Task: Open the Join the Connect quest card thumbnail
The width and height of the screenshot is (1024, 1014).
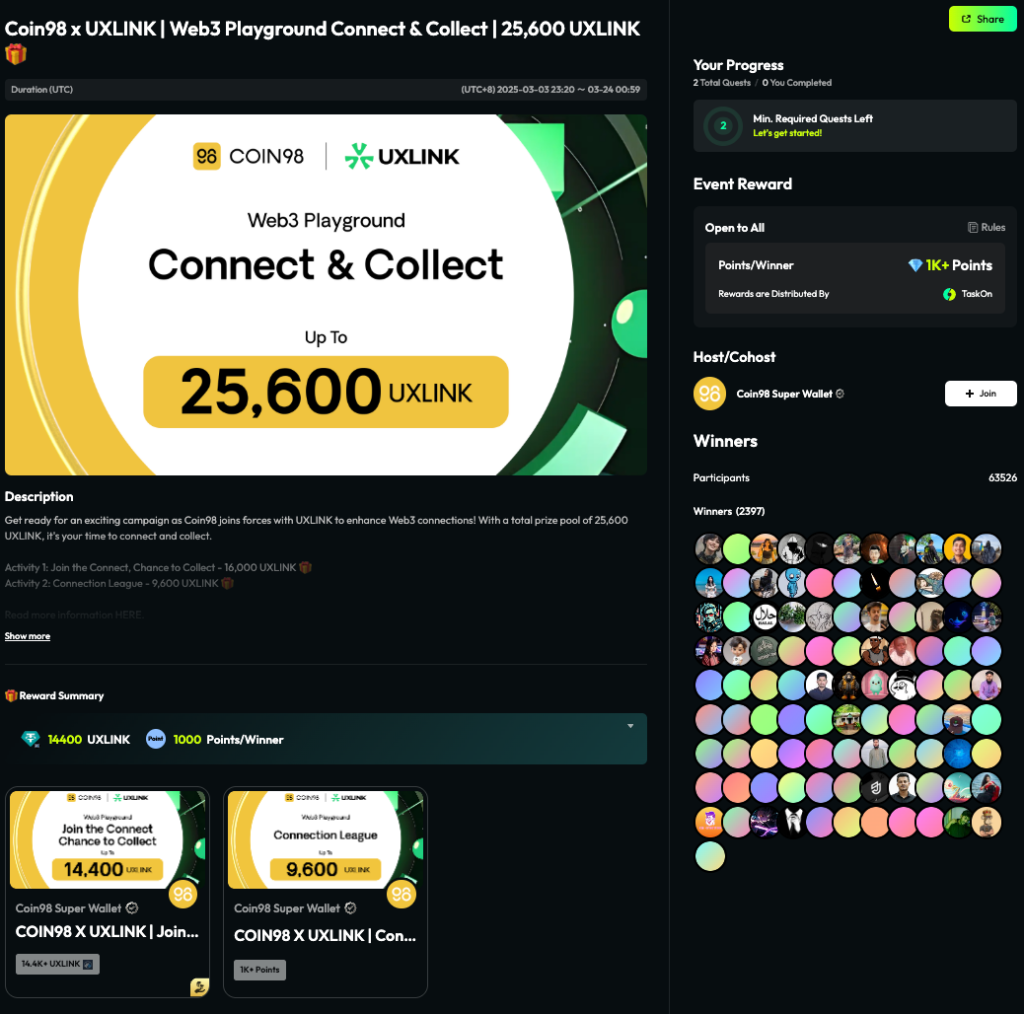Action: [108, 838]
